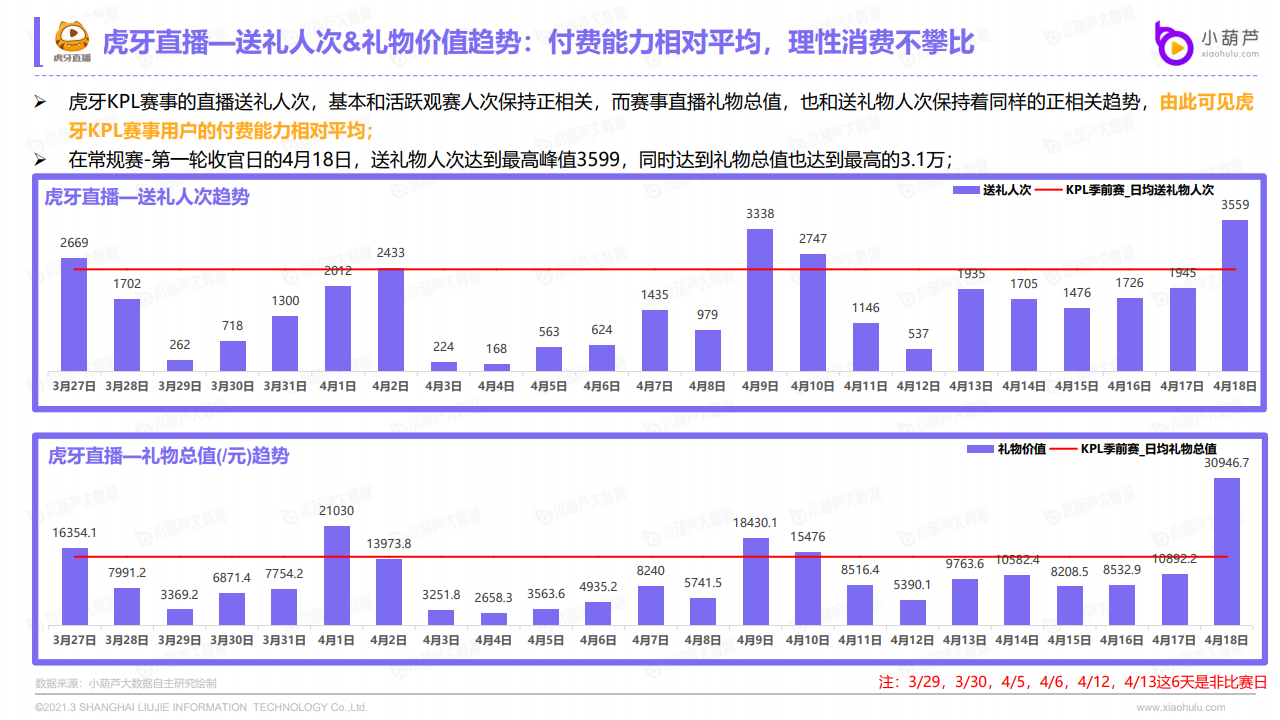
Task: Click the 虎牙直播—送礼人次趋势 chart title
Action: point(147,197)
